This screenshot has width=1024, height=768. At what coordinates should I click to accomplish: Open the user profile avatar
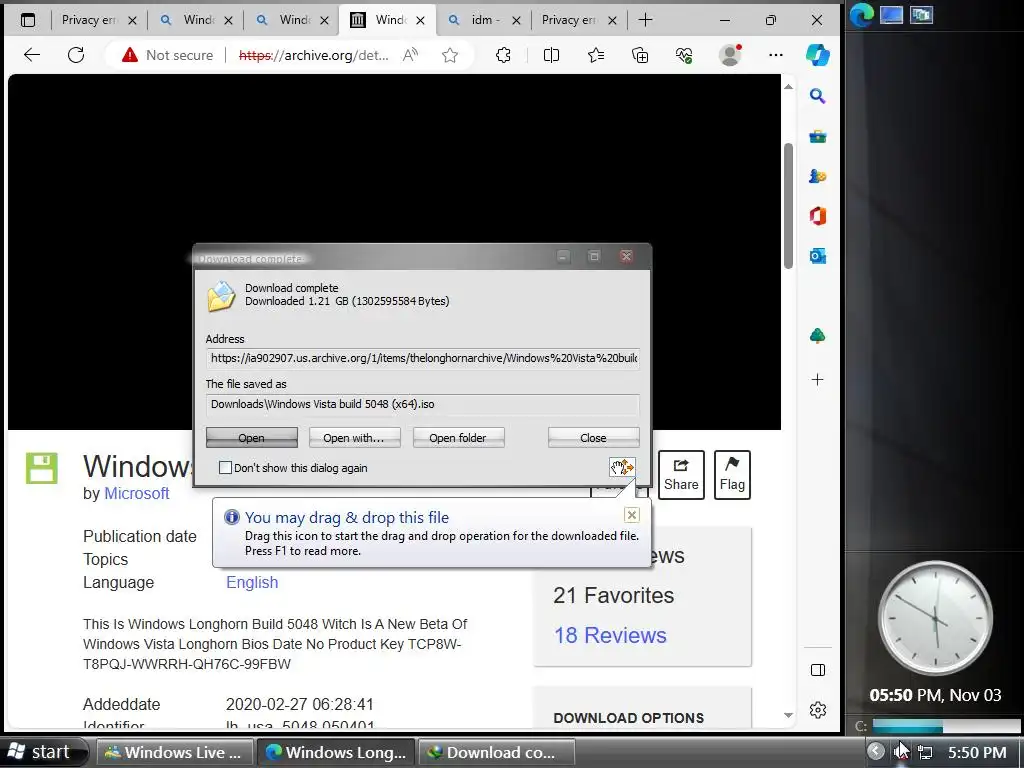tap(729, 55)
